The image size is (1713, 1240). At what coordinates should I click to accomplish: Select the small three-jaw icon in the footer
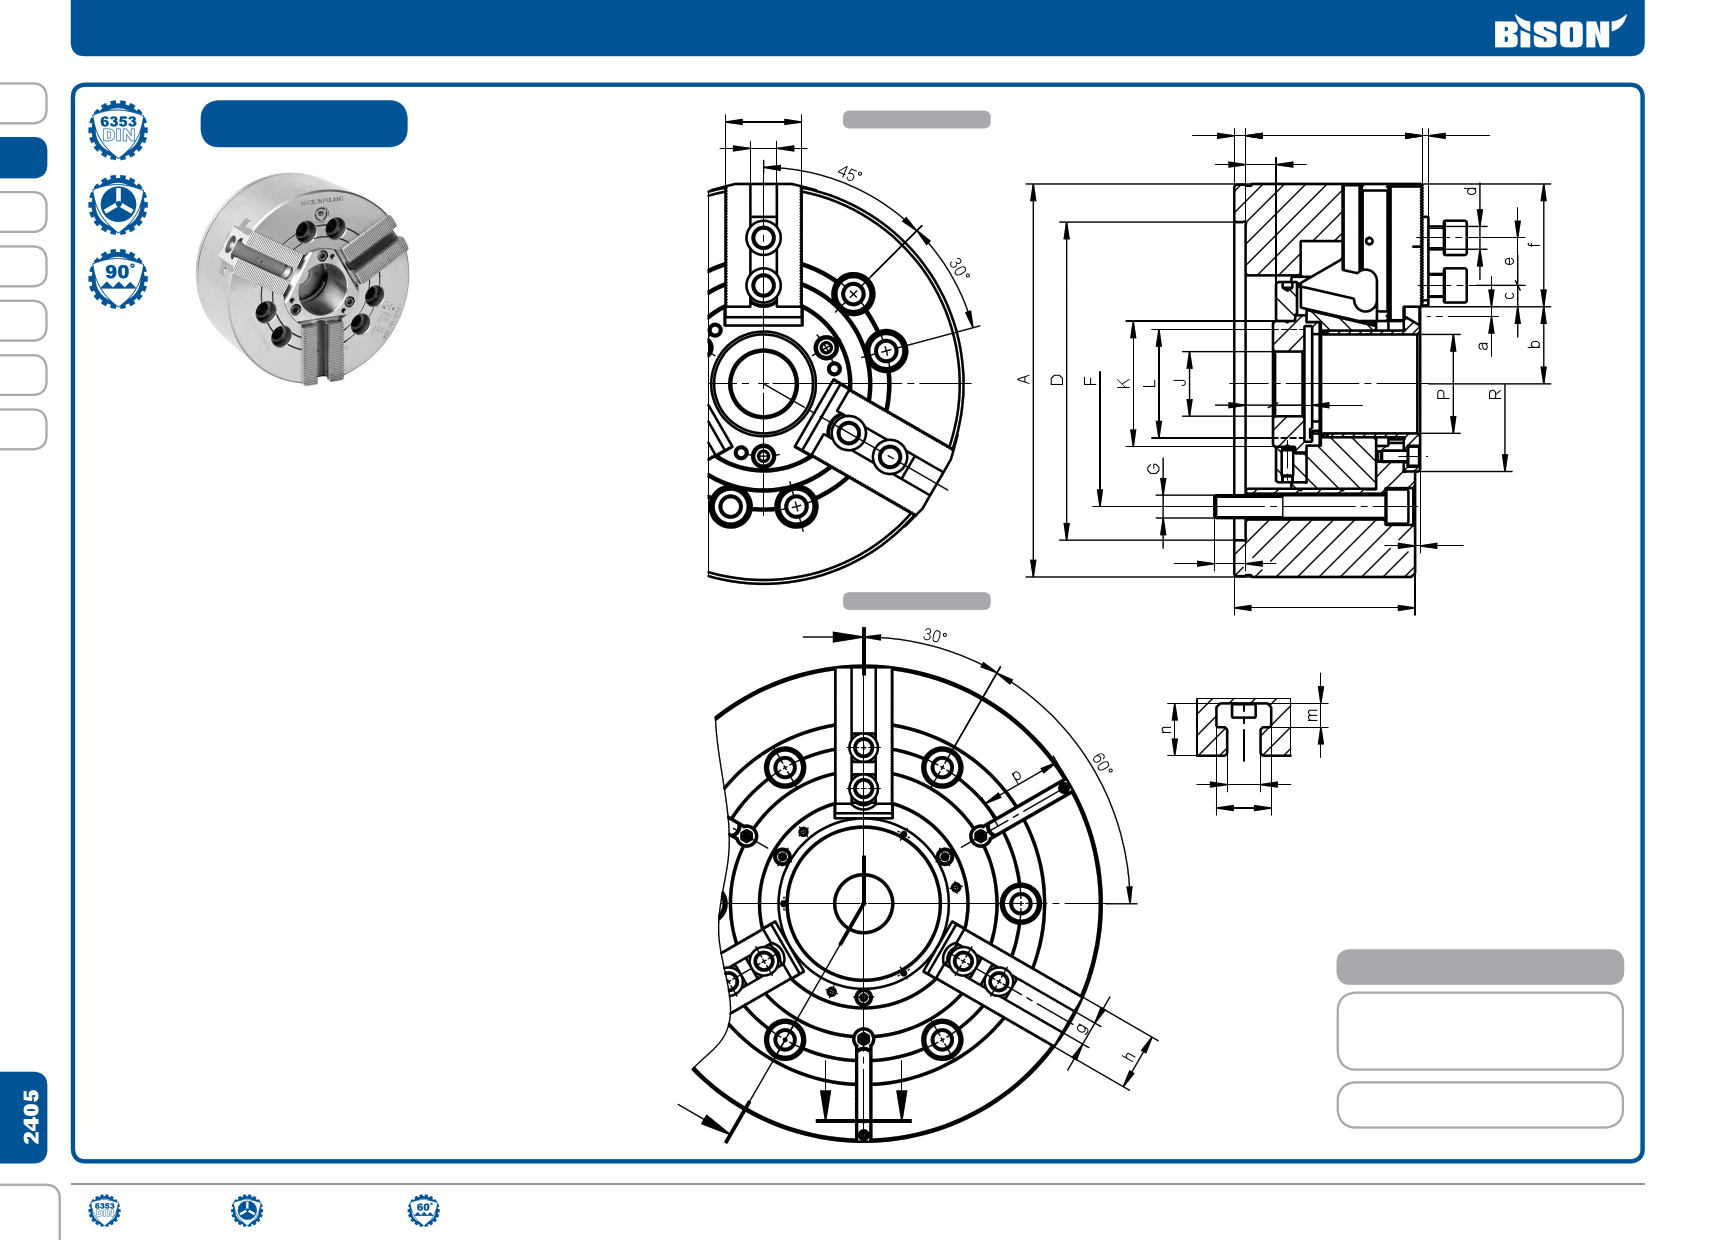click(x=247, y=1210)
